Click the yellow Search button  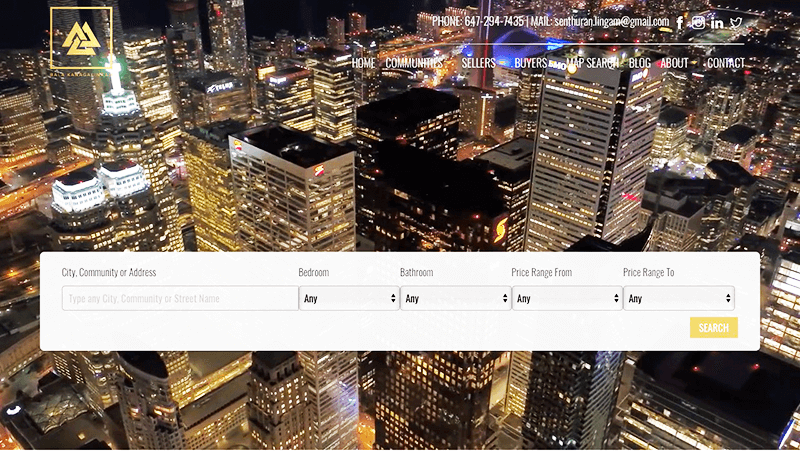point(713,328)
